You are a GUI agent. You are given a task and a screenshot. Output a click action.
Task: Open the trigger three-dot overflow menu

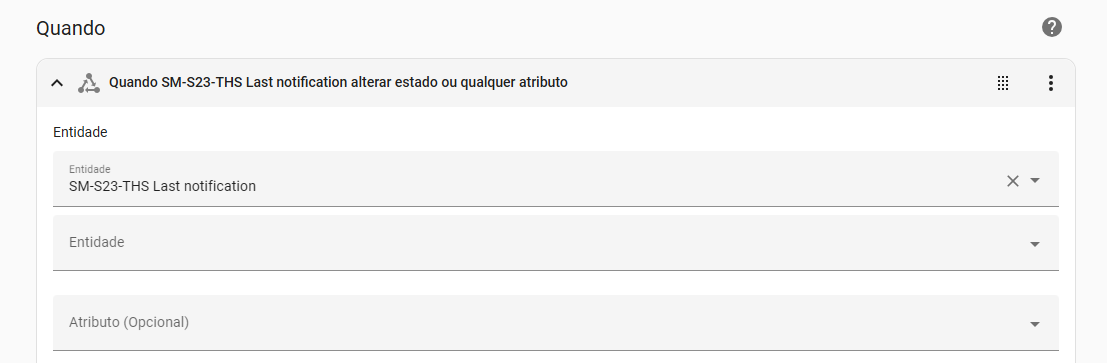point(1051,83)
